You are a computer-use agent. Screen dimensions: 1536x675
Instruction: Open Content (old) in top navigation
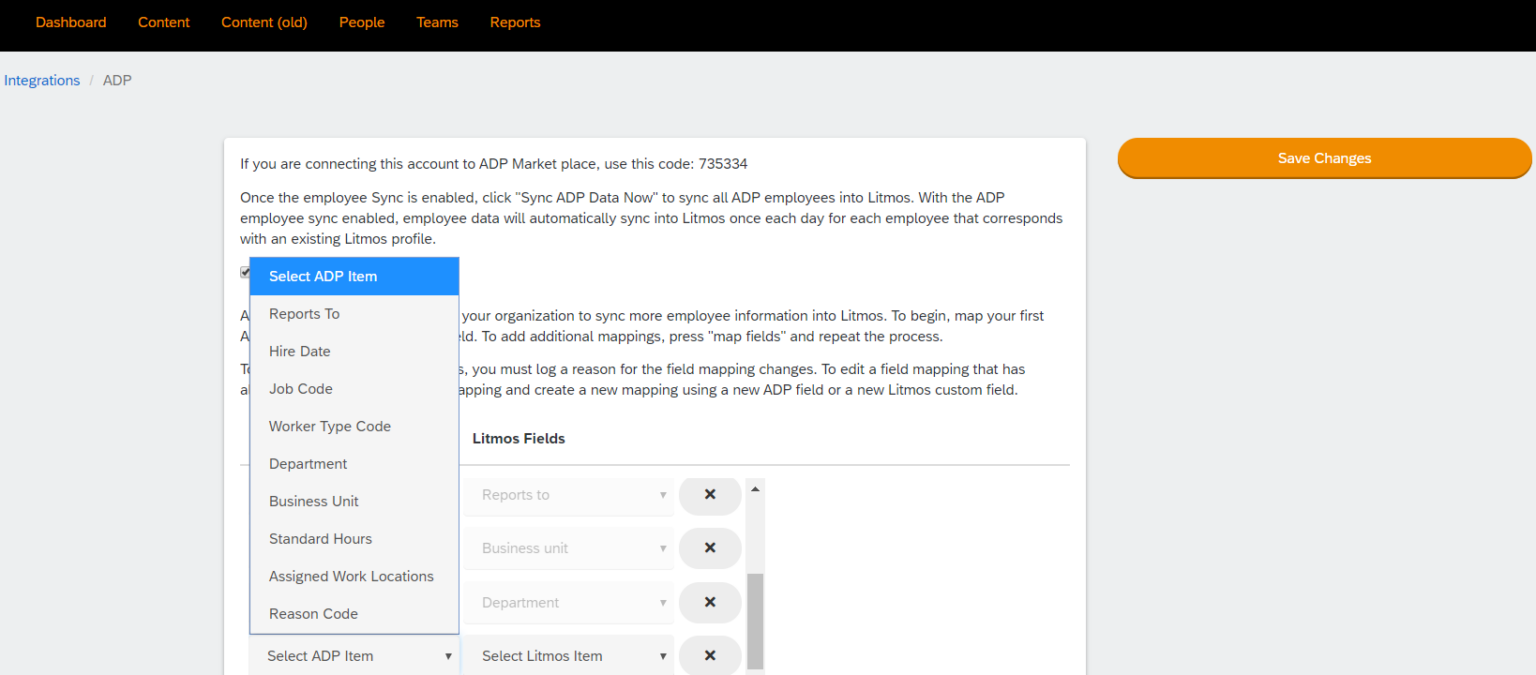point(264,22)
